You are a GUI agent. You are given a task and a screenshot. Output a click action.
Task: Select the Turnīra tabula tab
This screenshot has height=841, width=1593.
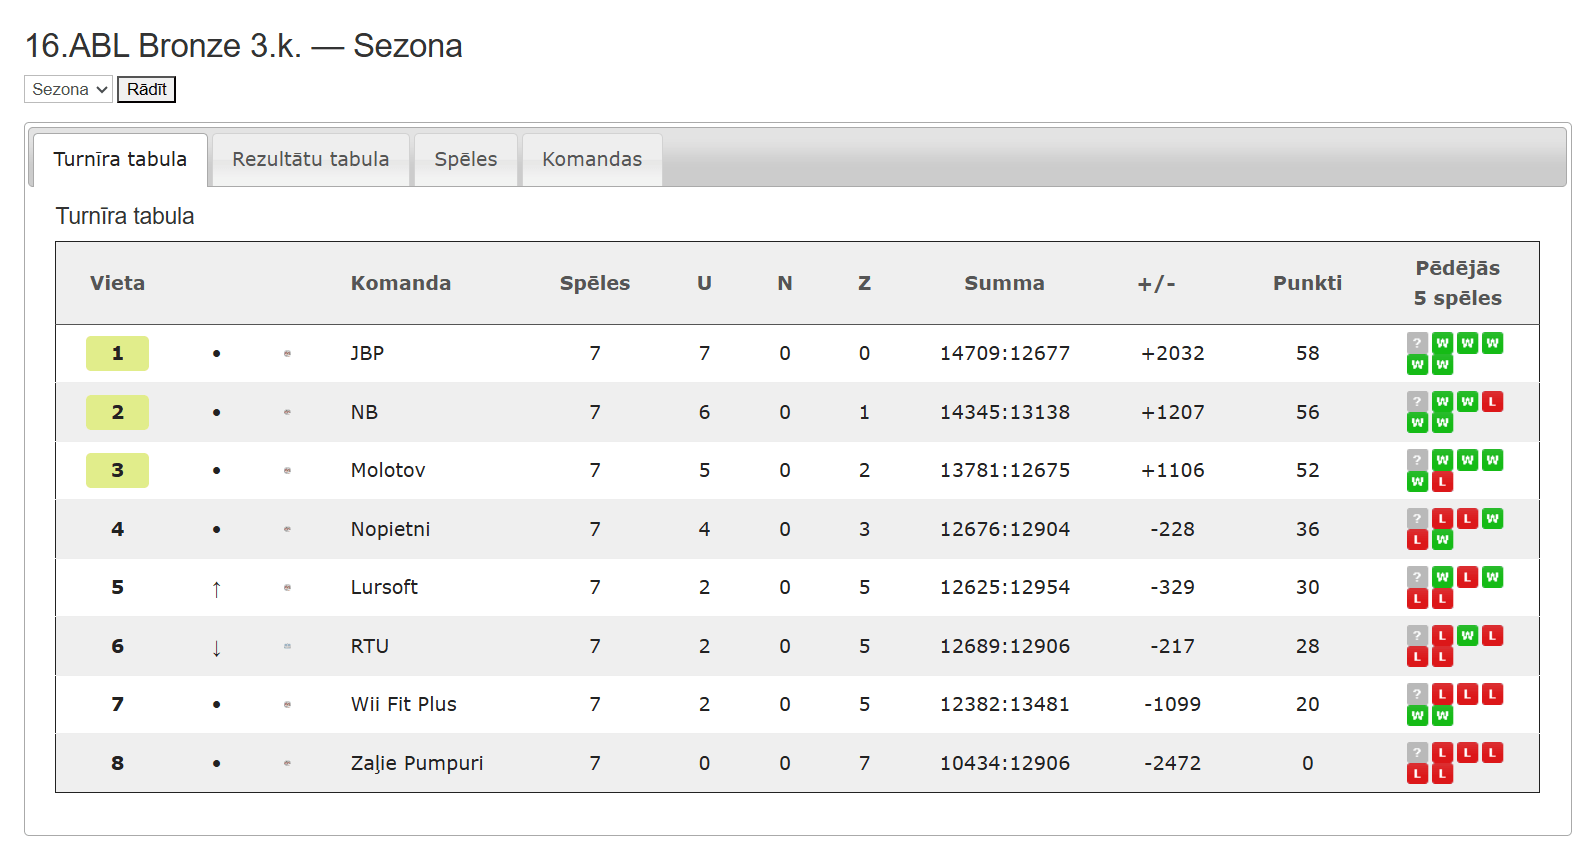click(120, 160)
